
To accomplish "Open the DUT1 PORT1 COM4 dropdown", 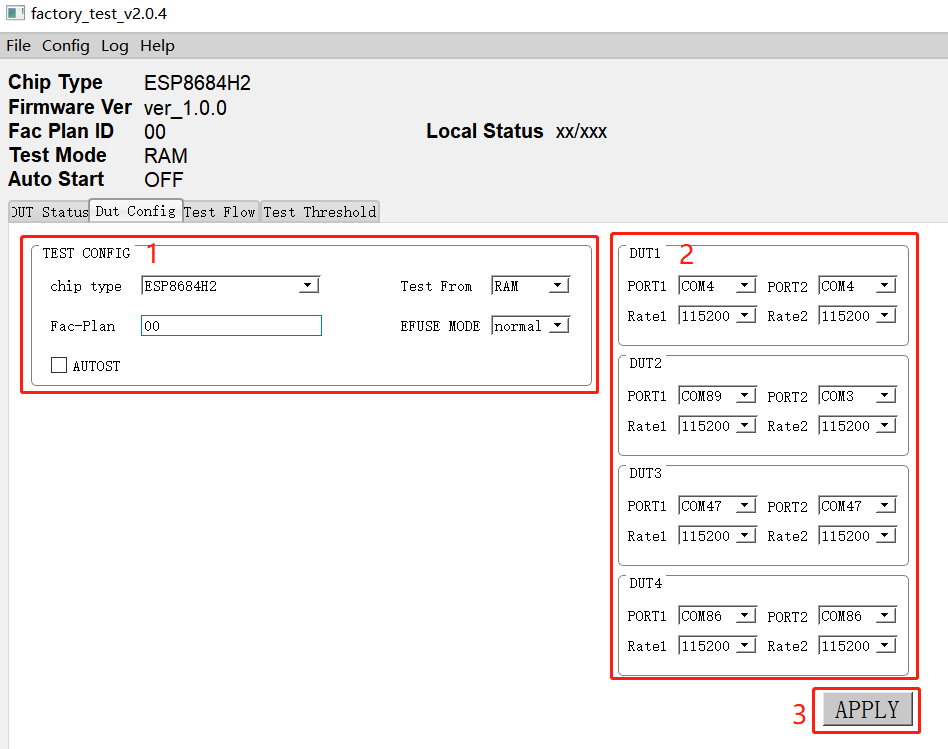I will (x=744, y=285).
